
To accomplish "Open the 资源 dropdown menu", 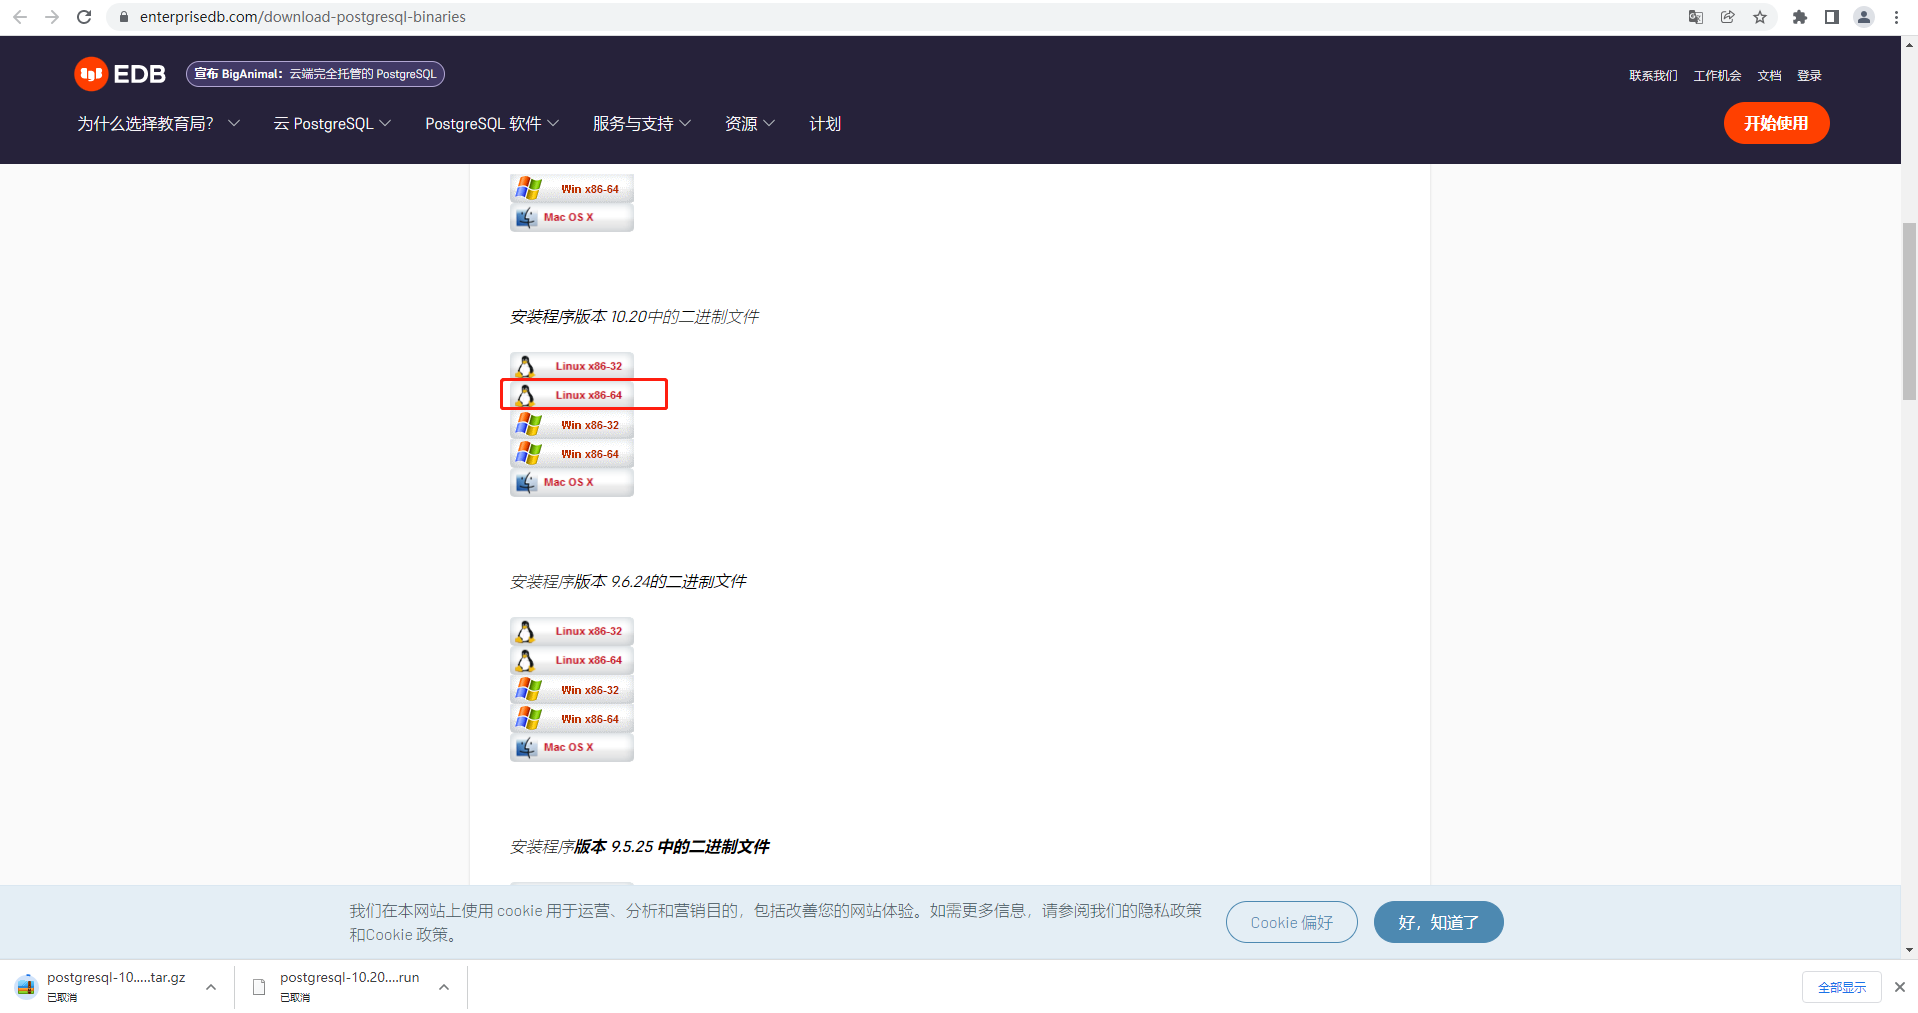I will tap(748, 123).
